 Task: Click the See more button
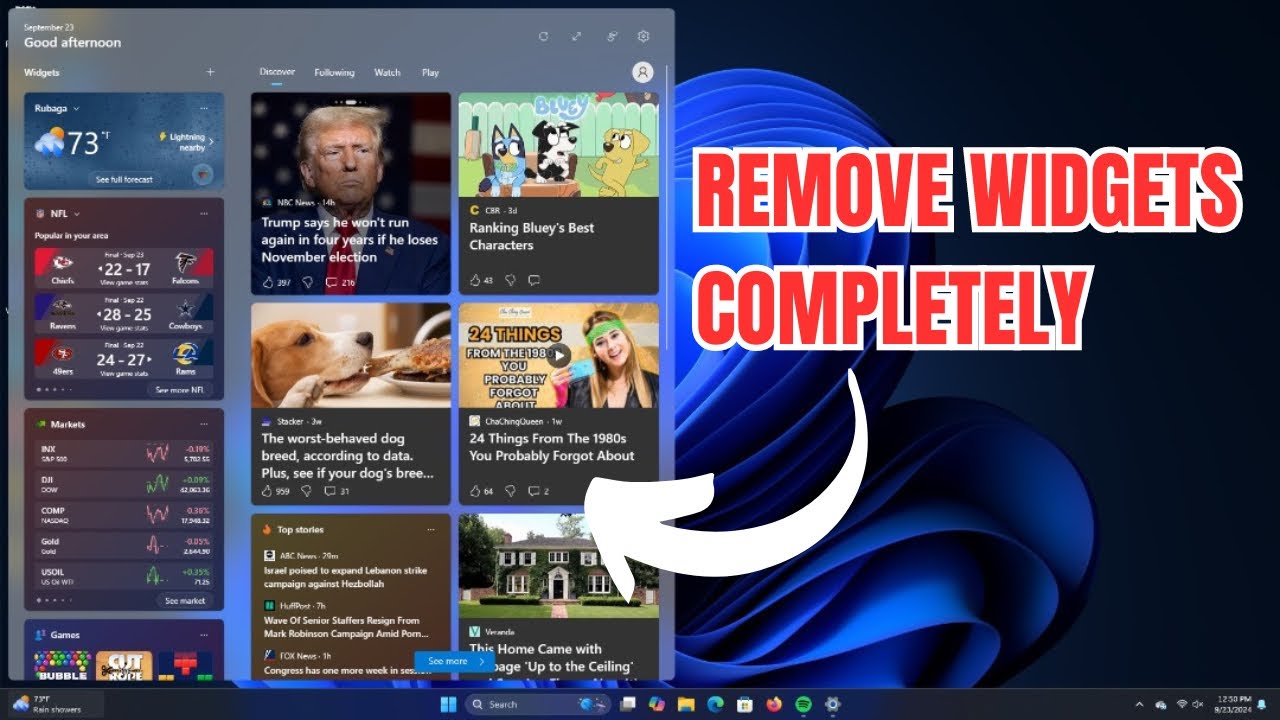[x=455, y=661]
